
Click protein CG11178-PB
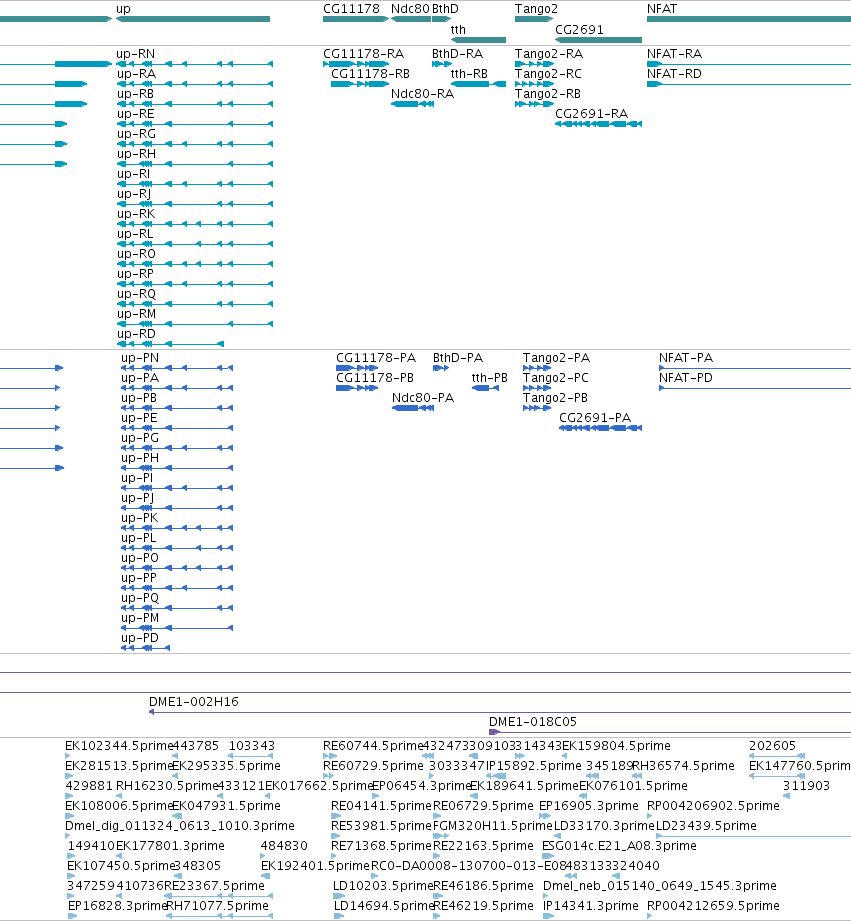pyautogui.click(x=375, y=378)
